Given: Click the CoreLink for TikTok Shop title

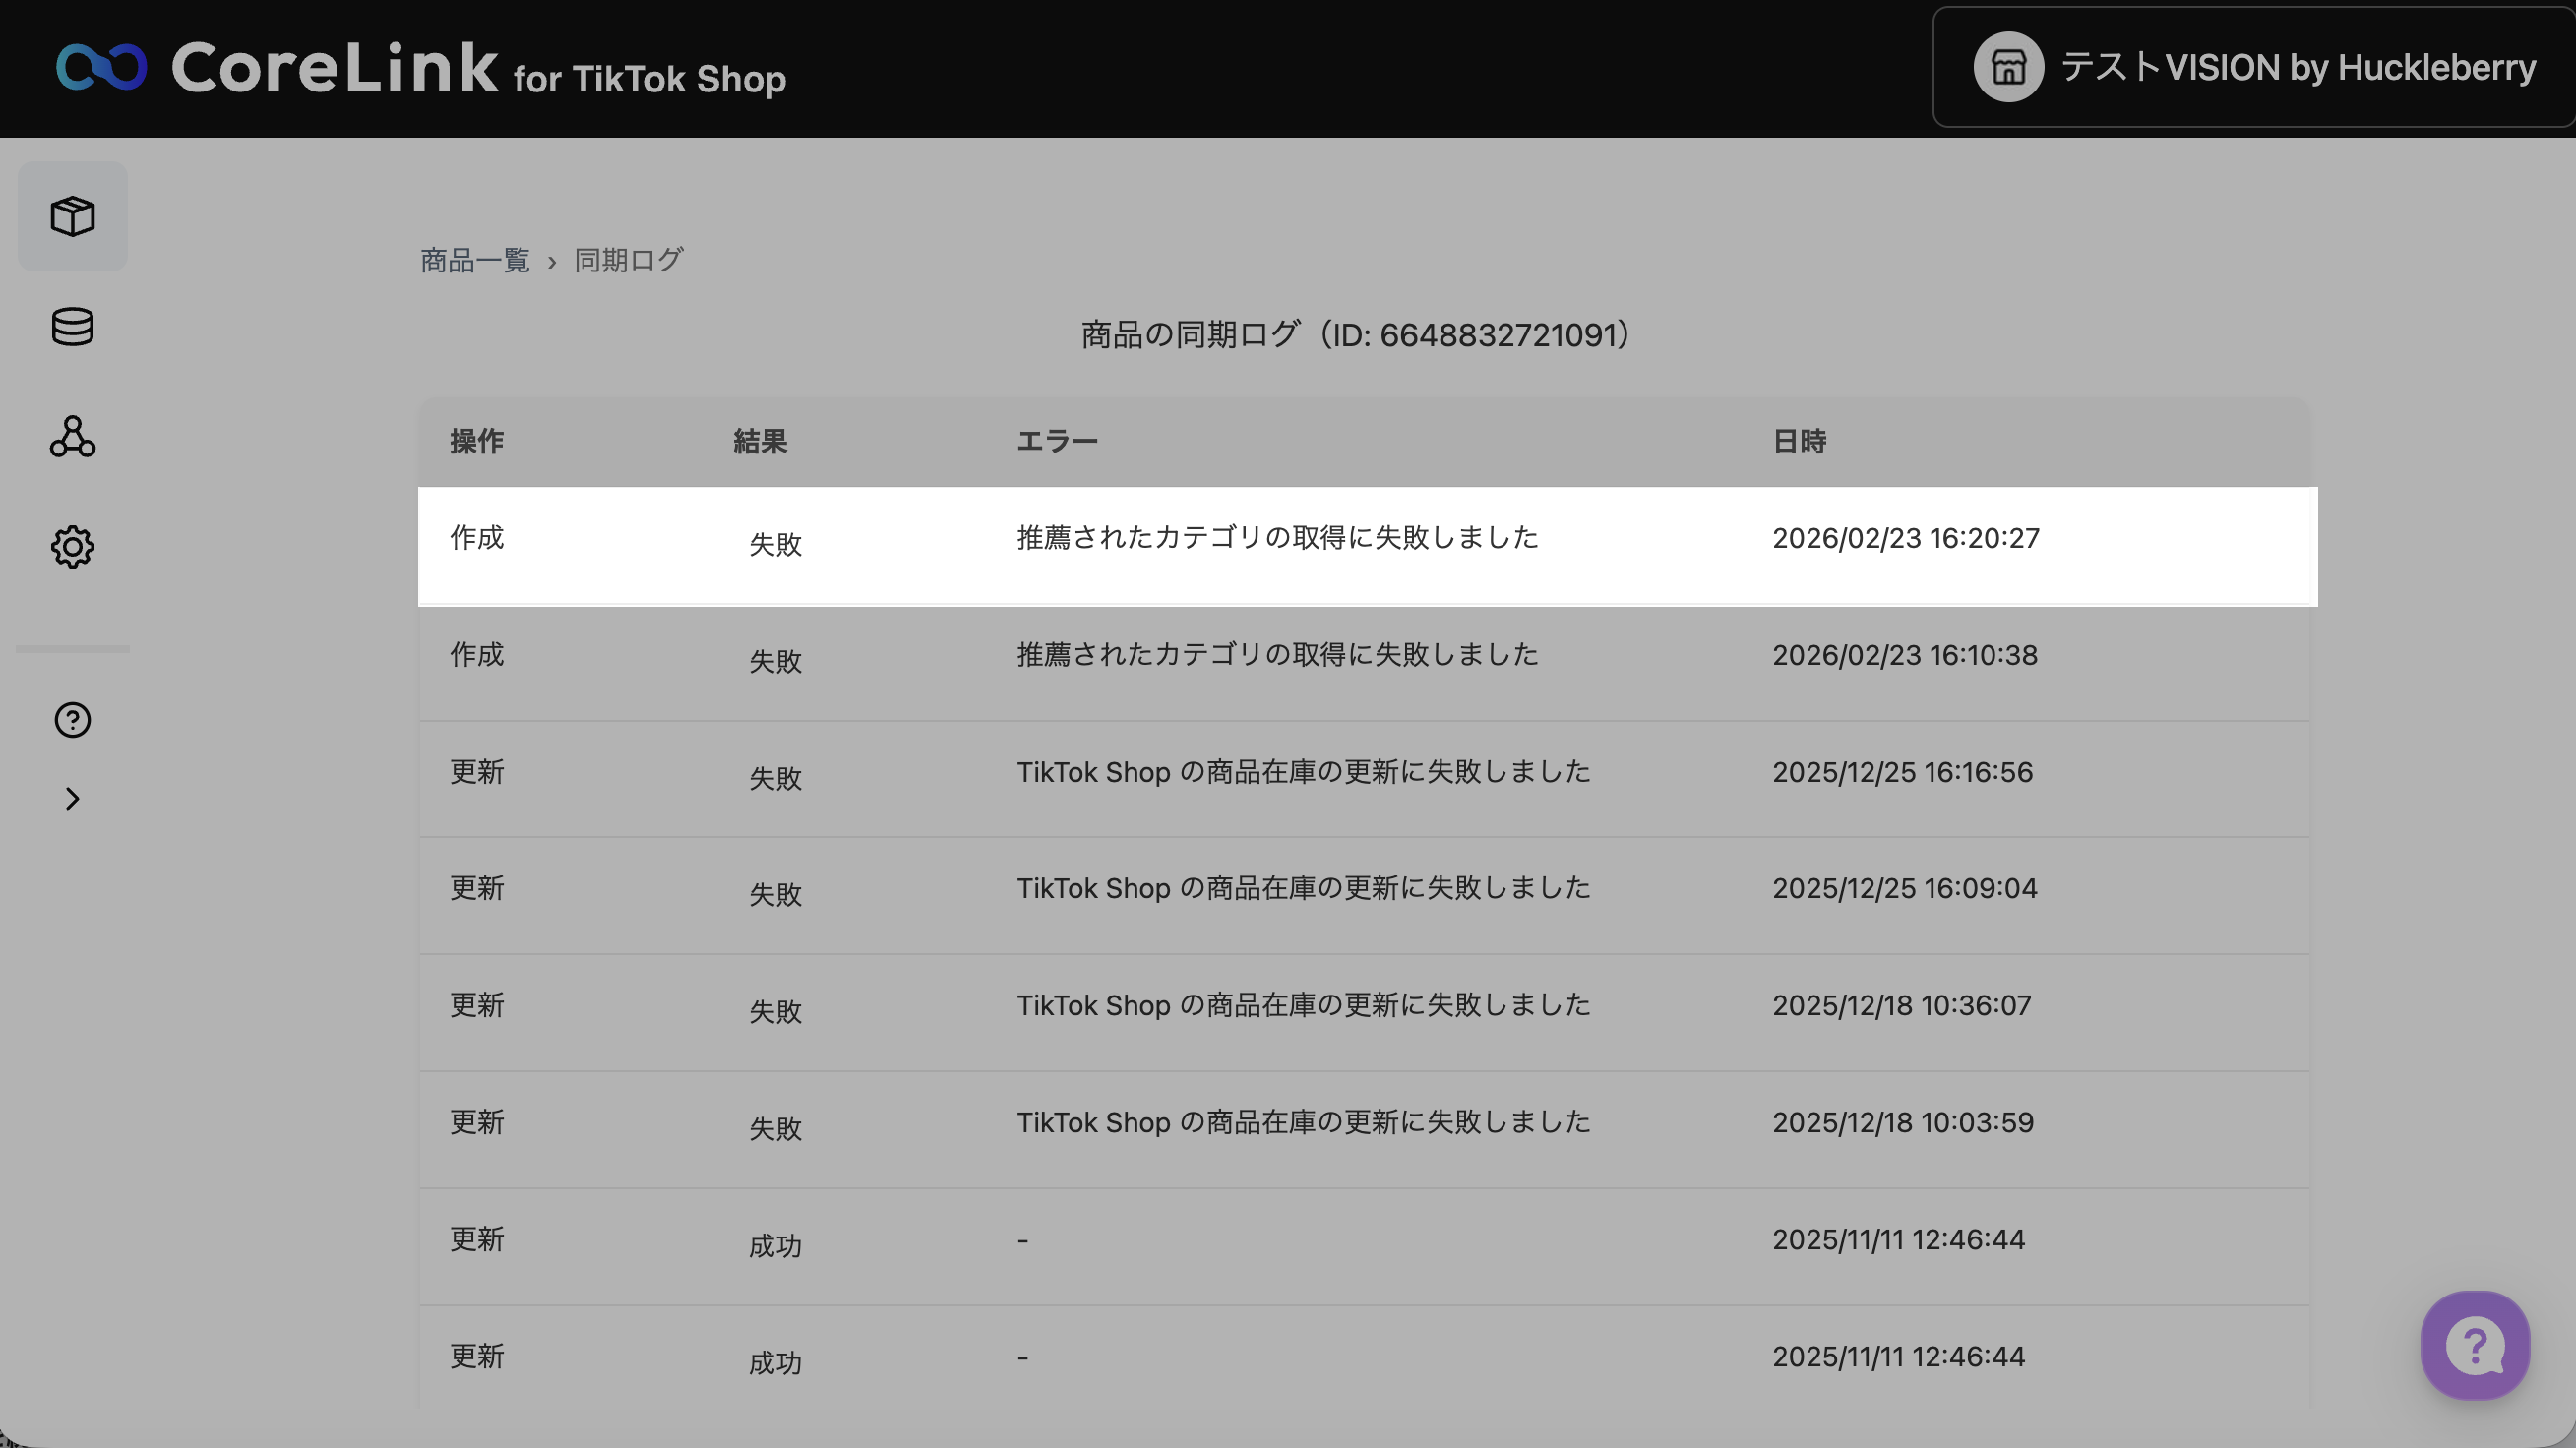Looking at the screenshot, I should 478,69.
